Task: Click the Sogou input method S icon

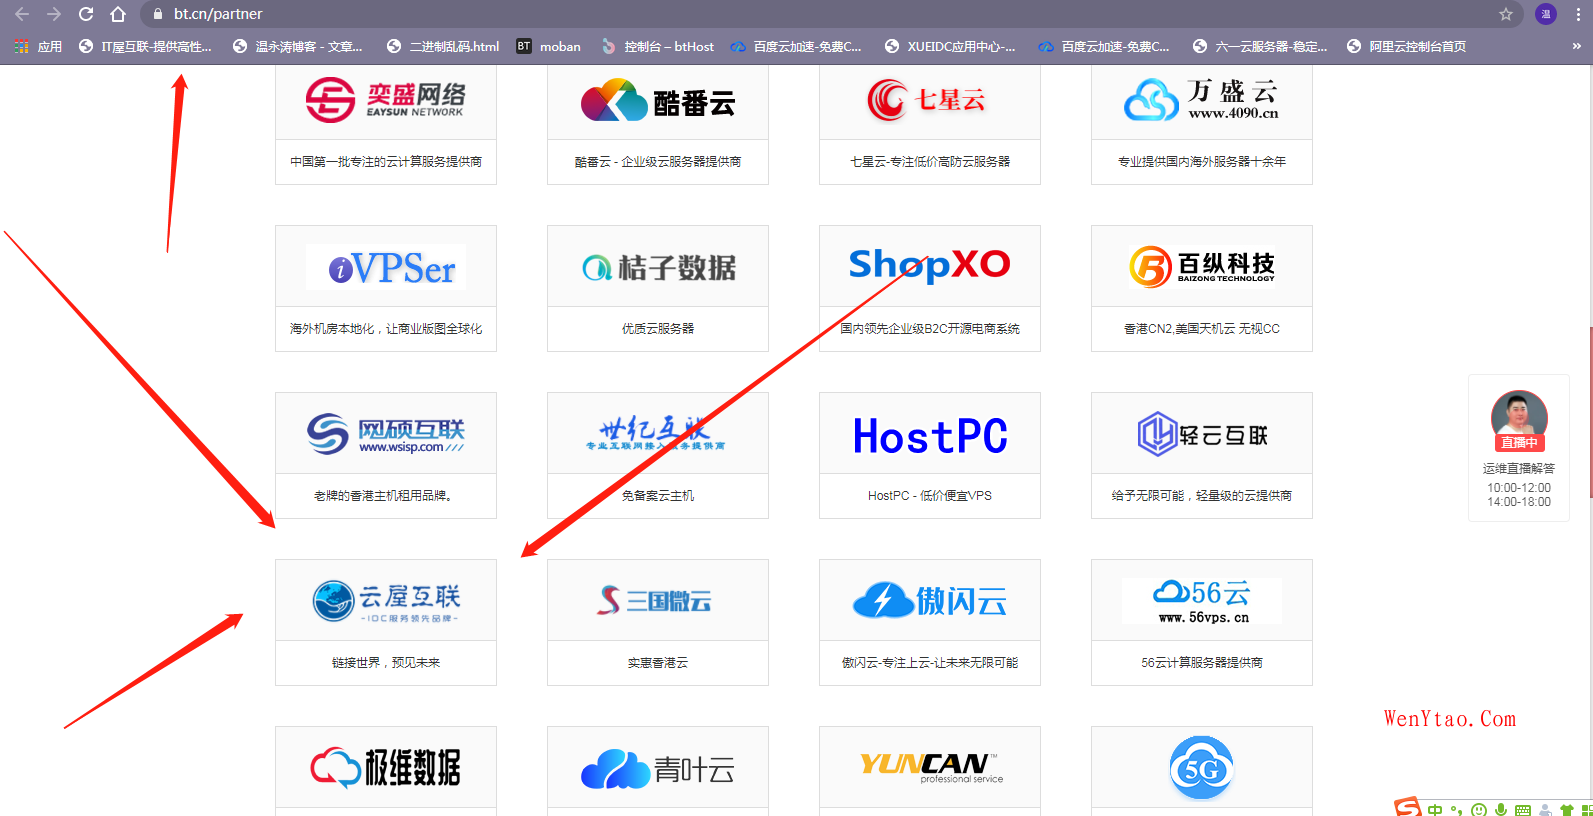Action: coord(1408,807)
